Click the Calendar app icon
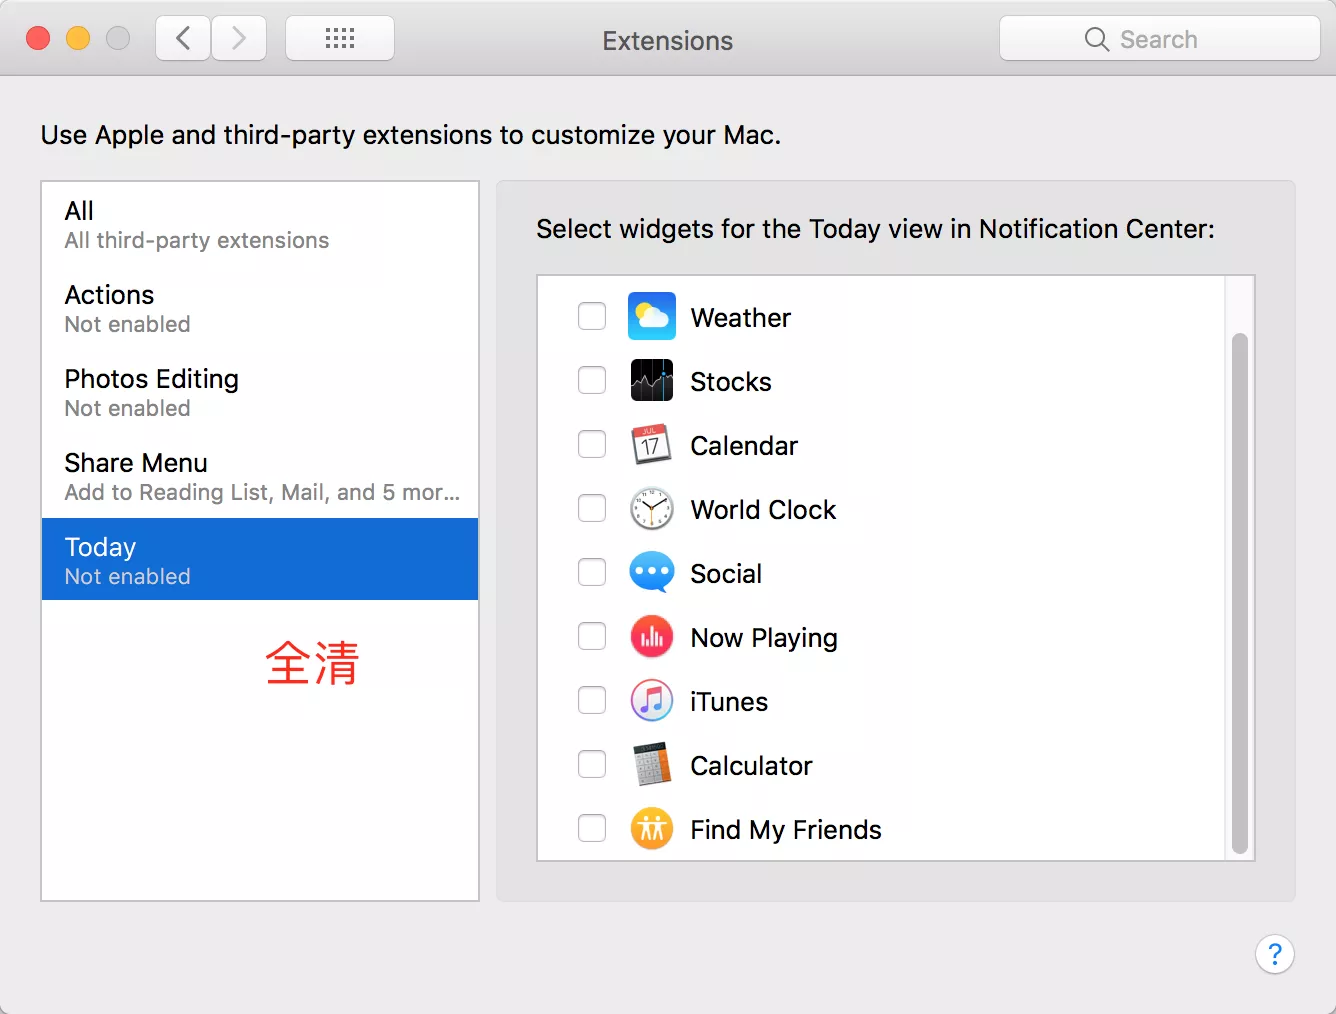Viewport: 1336px width, 1014px height. pos(652,445)
